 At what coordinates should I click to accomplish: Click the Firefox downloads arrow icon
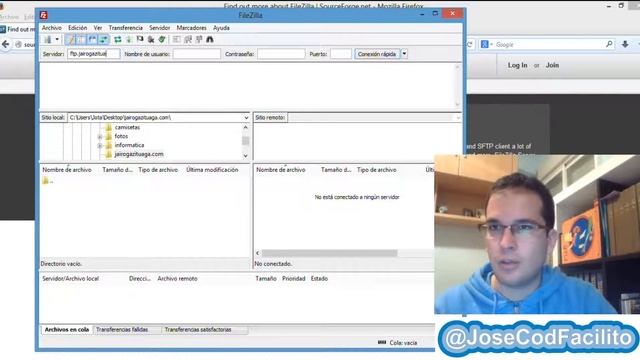coord(625,44)
